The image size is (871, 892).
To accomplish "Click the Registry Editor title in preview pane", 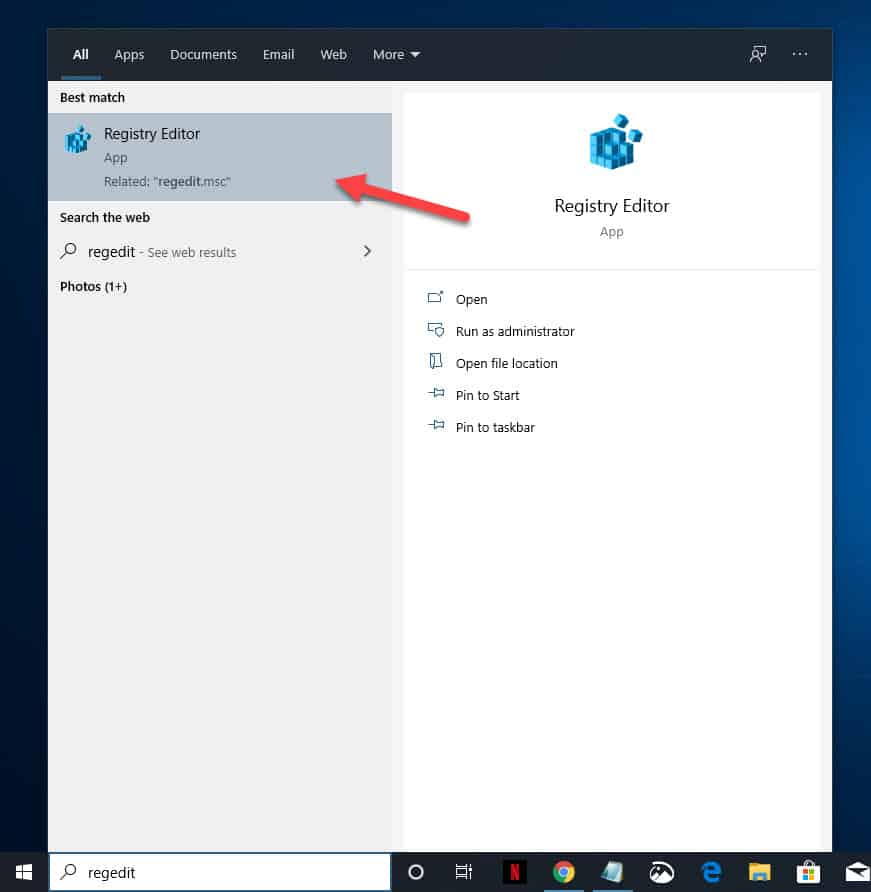I will [612, 206].
